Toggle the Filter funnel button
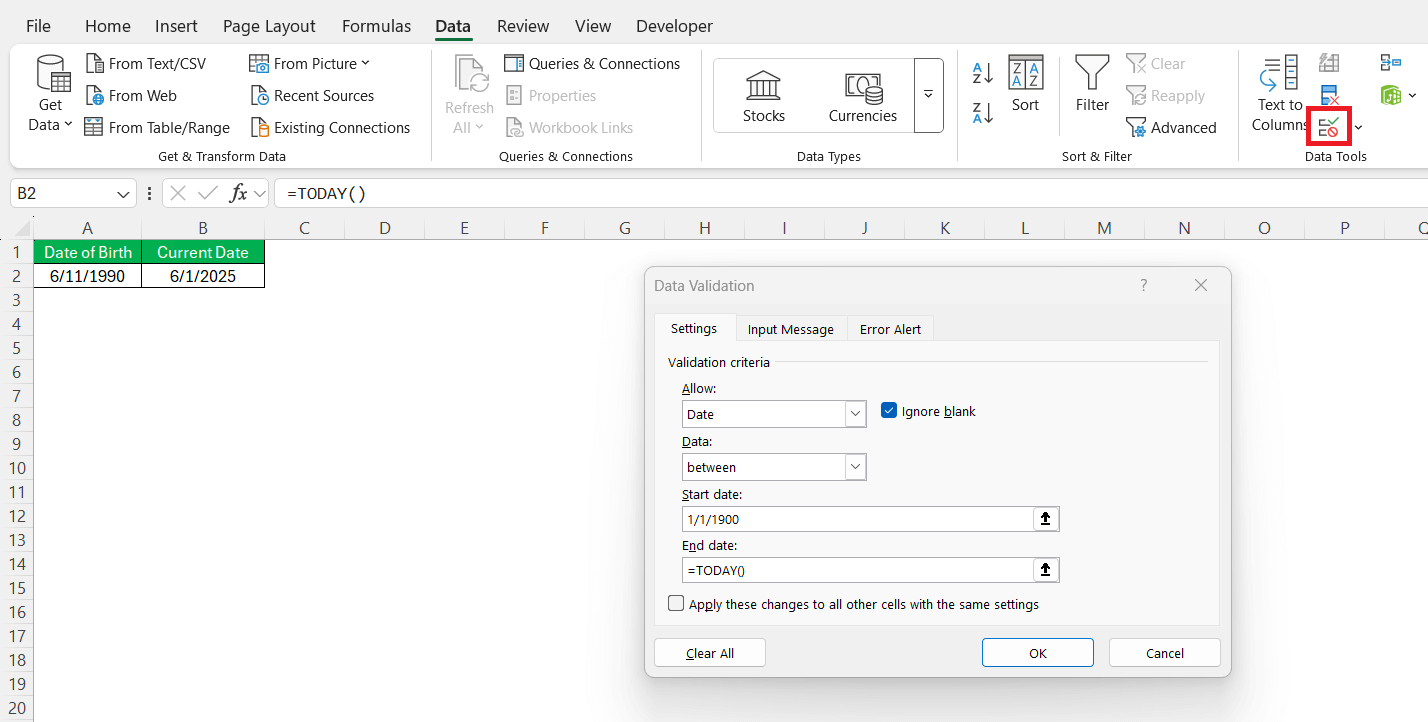This screenshot has width=1428, height=722. pos(1092,85)
